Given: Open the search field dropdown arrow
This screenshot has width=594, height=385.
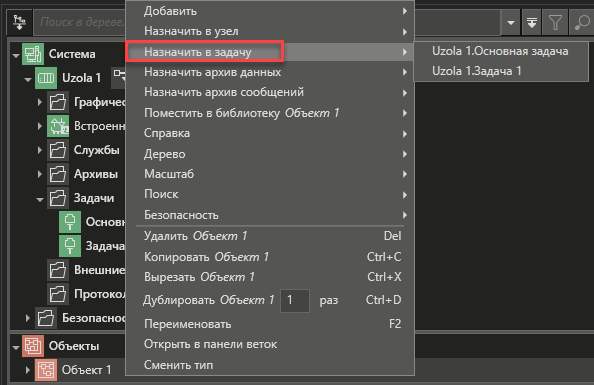Looking at the screenshot, I should (x=511, y=23).
